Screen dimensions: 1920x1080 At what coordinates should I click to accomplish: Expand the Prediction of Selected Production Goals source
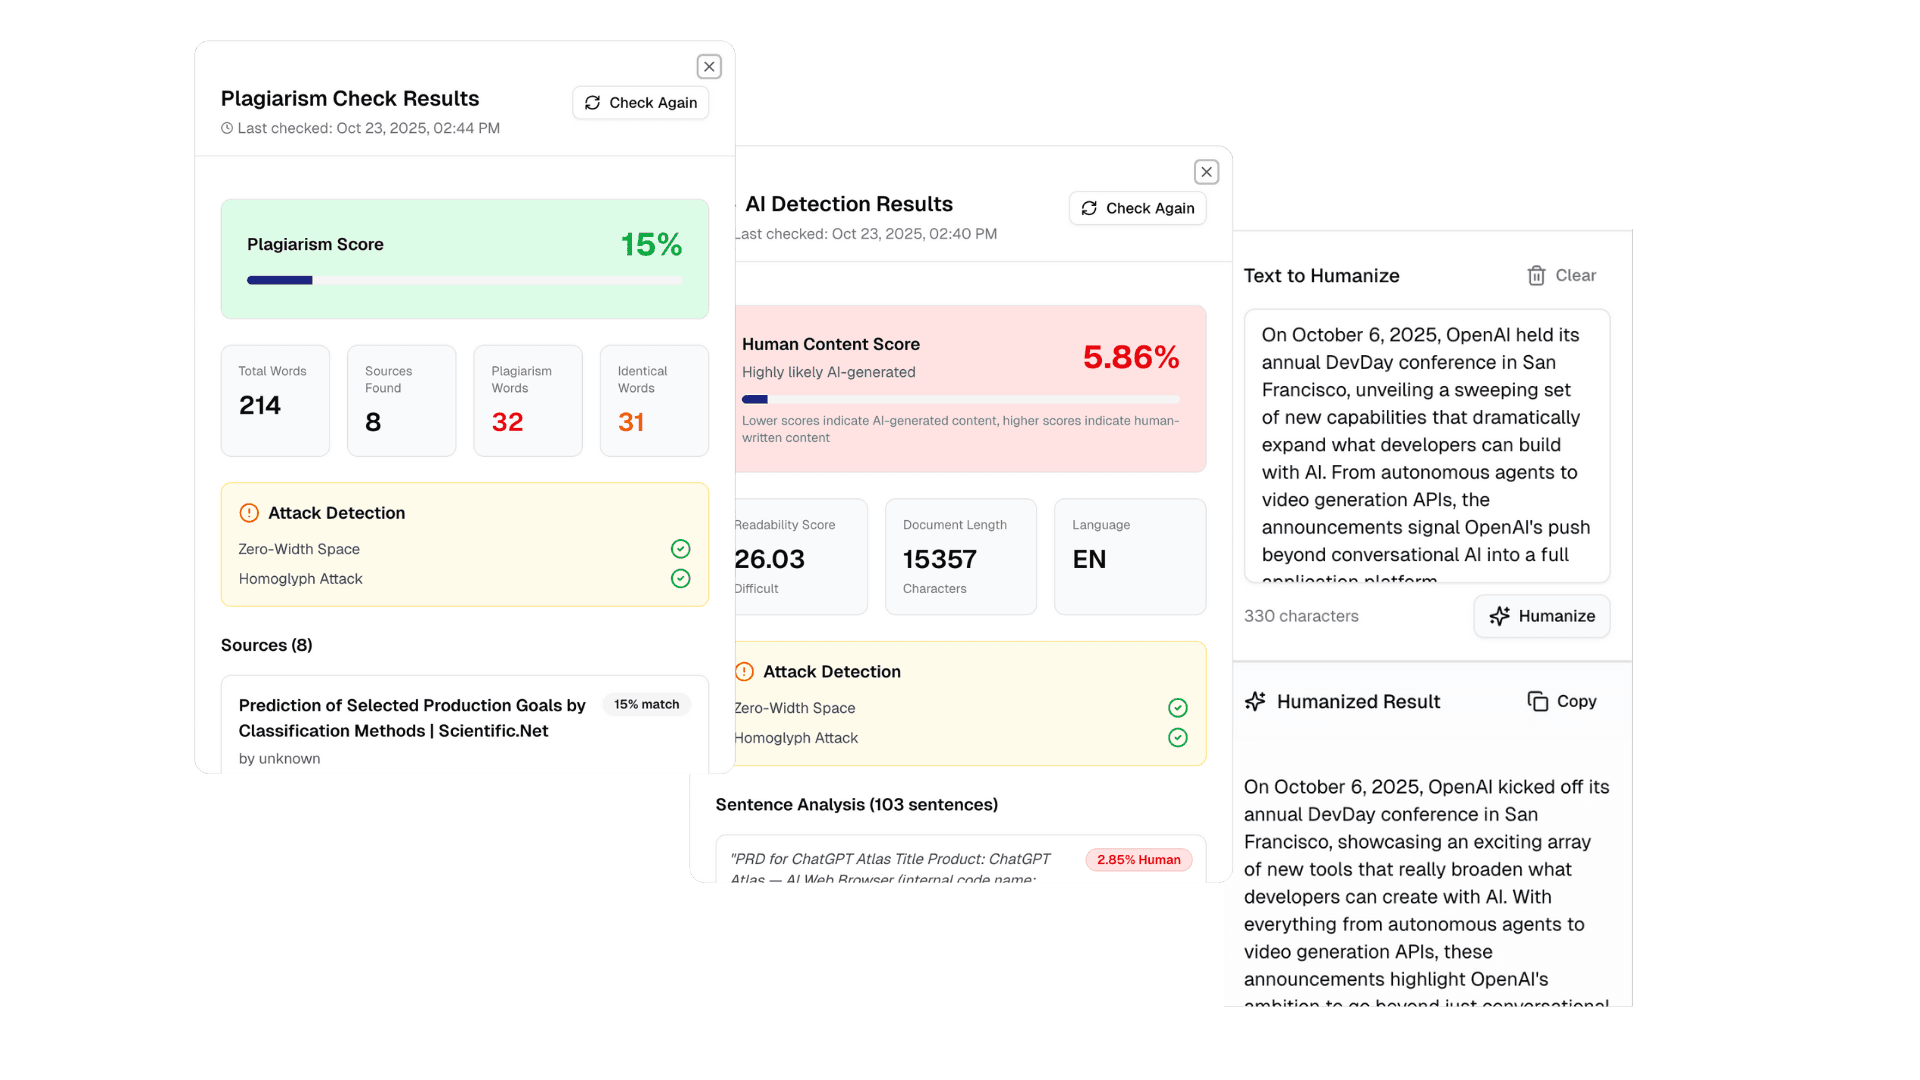[412, 718]
